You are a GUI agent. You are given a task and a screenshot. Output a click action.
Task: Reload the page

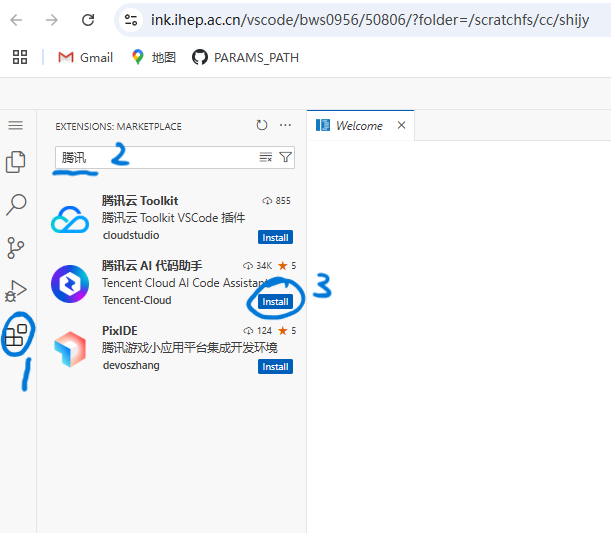[x=88, y=20]
